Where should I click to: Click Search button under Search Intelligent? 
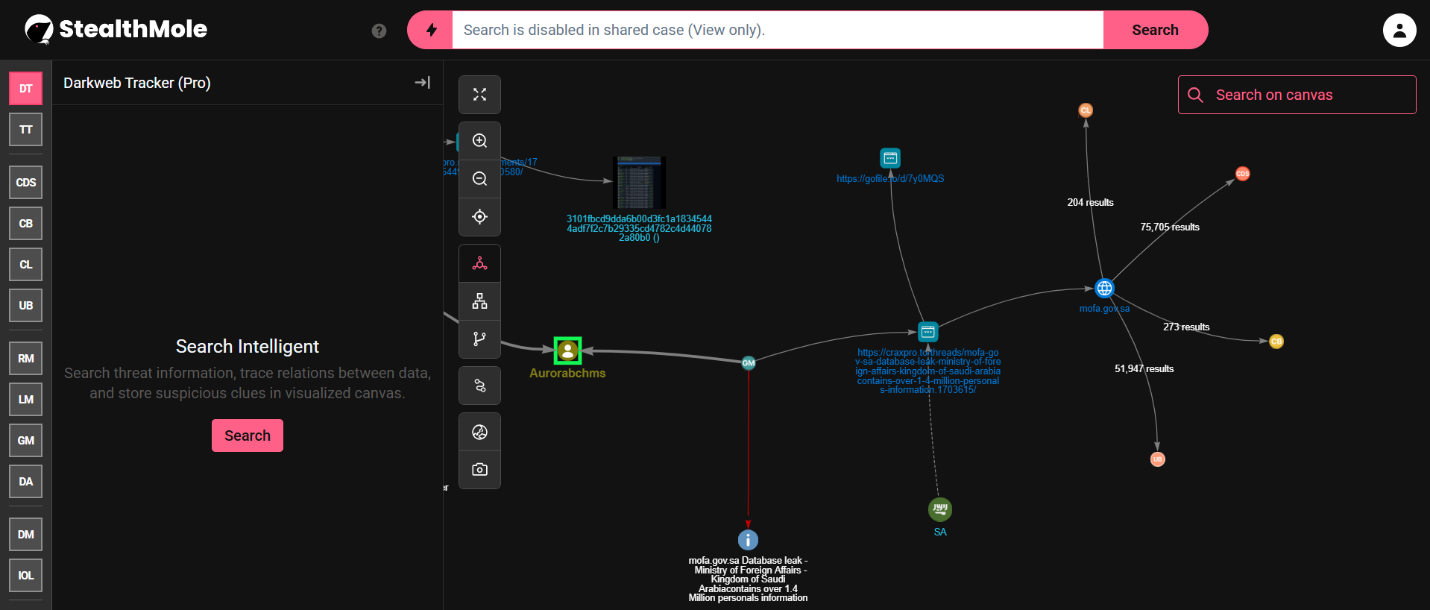coord(247,435)
